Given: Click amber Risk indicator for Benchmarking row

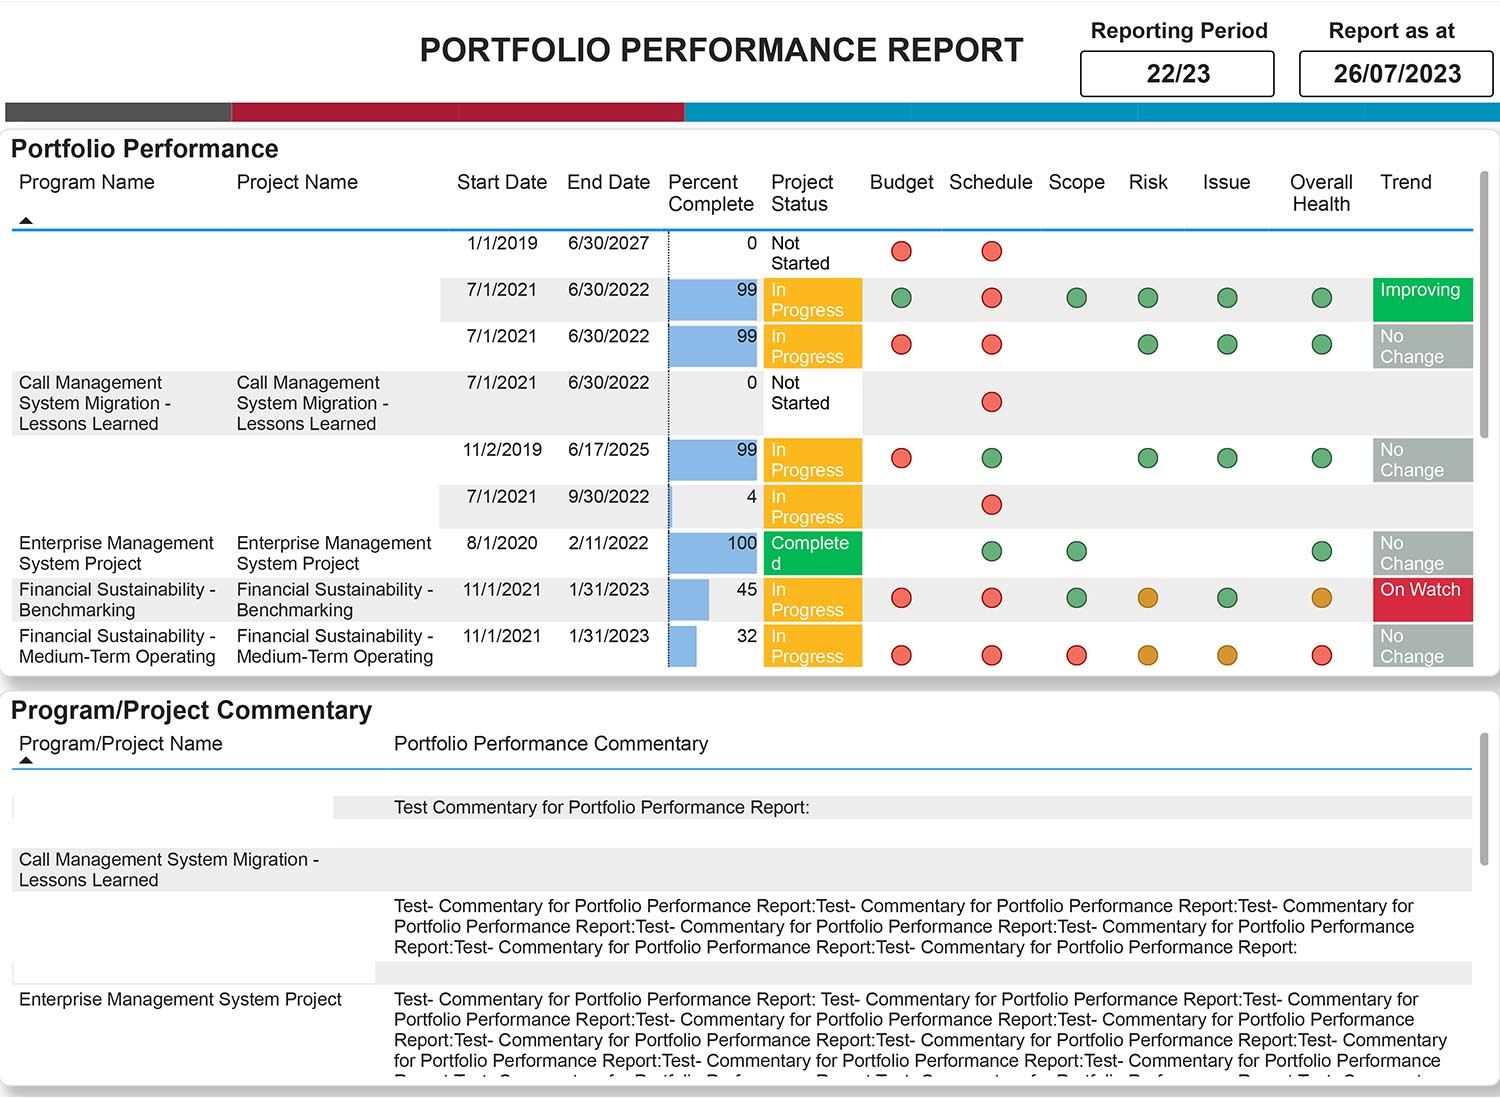Looking at the screenshot, I should tap(1148, 598).
